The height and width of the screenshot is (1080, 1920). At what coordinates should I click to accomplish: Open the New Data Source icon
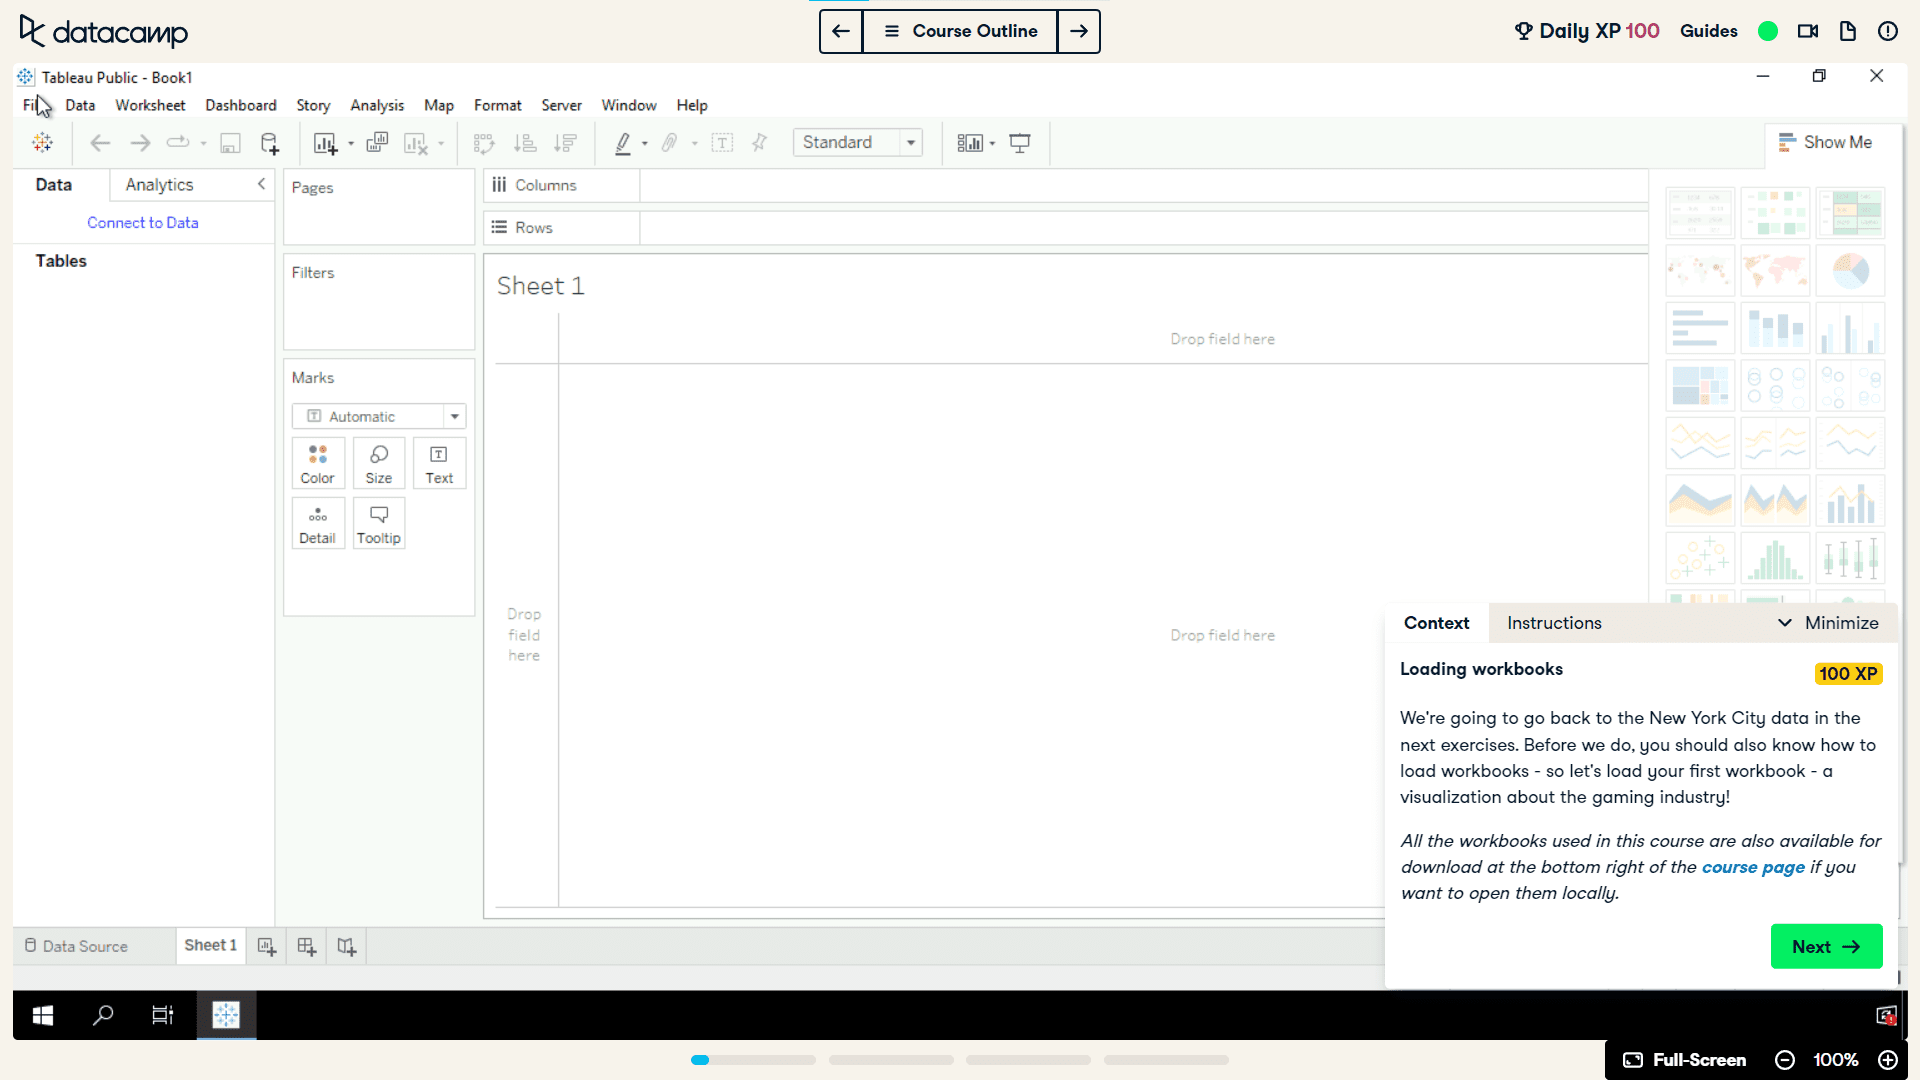click(269, 143)
